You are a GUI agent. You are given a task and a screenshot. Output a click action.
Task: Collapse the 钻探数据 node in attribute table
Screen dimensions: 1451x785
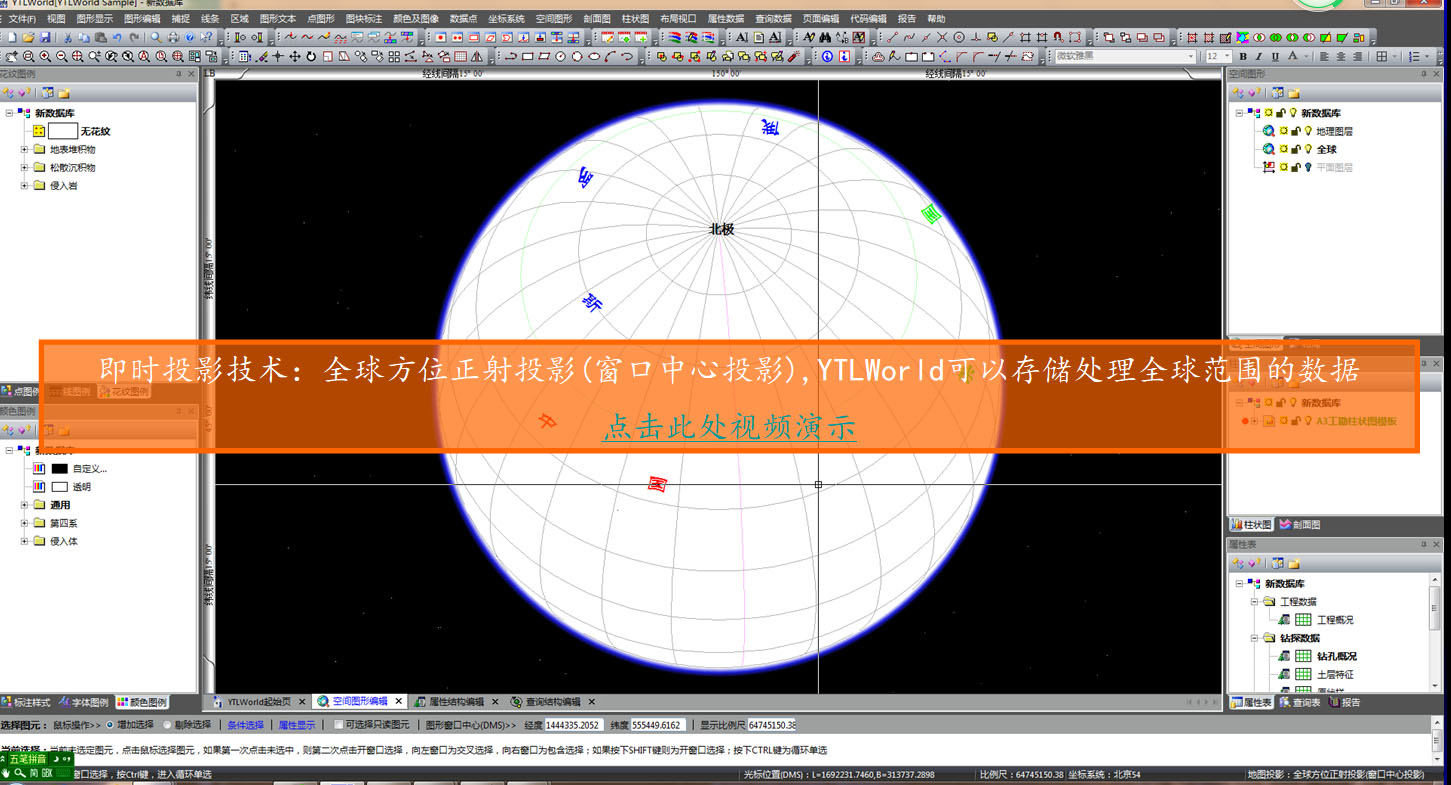coord(1255,638)
